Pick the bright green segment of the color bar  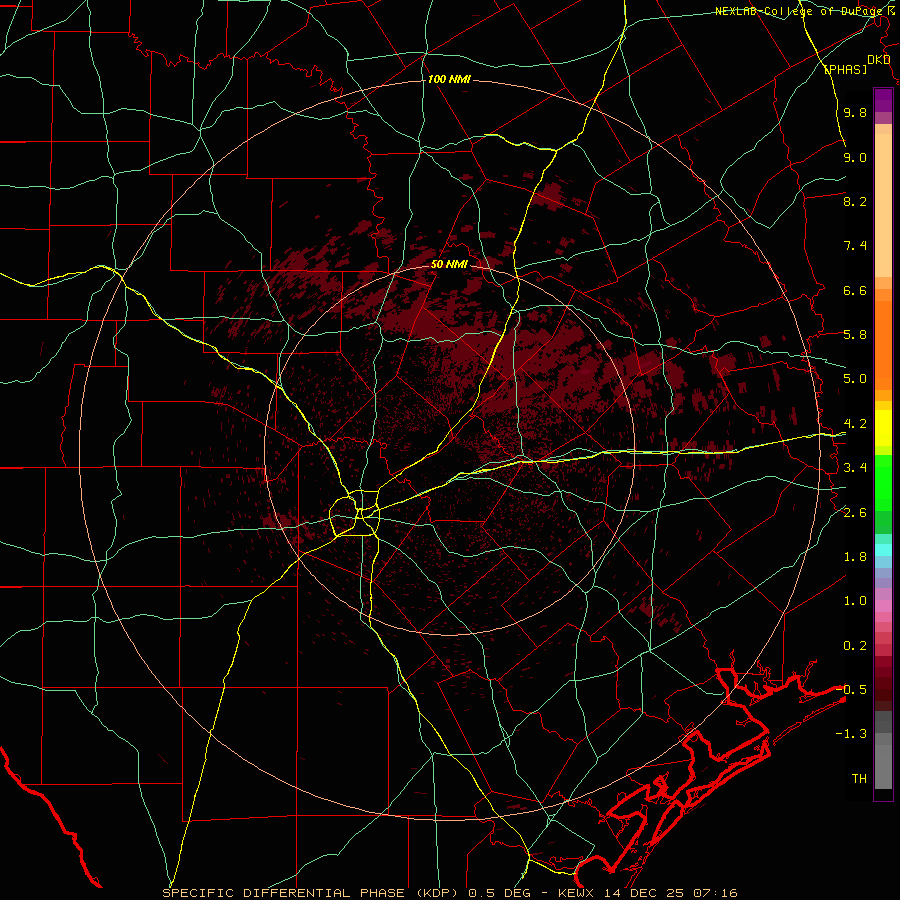pyautogui.click(x=883, y=482)
